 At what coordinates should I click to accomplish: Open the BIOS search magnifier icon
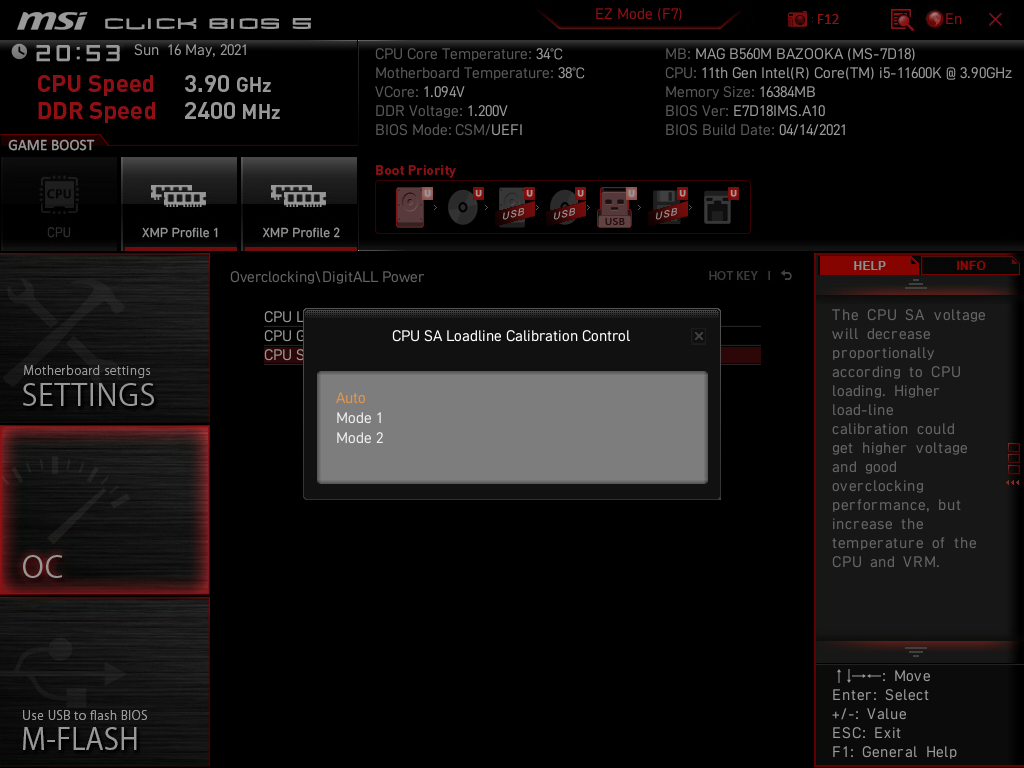coord(902,20)
